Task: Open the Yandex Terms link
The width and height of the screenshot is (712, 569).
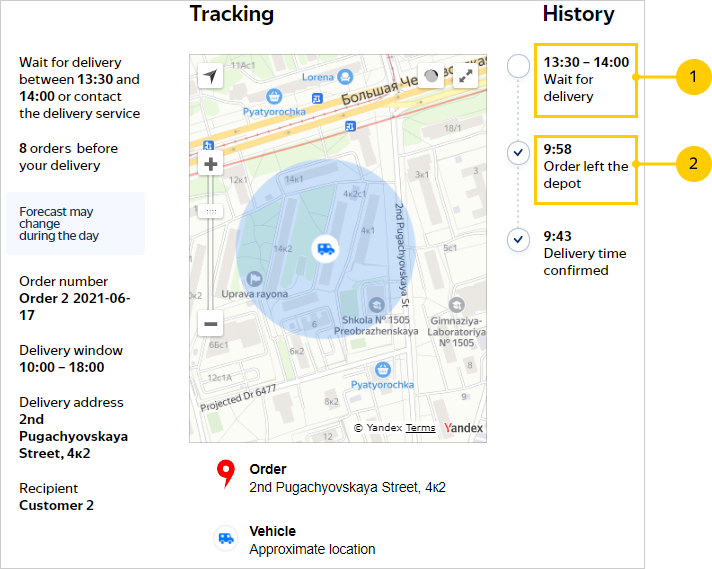Action: 420,428
